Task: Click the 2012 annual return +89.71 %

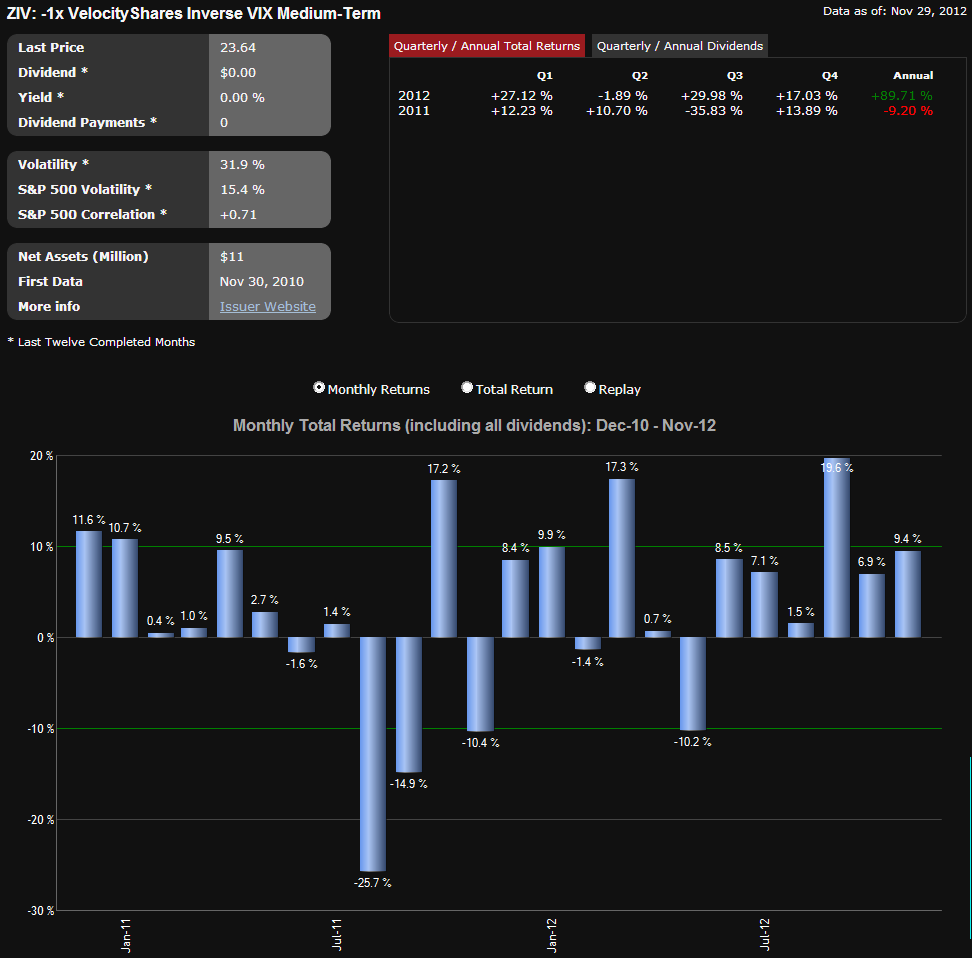Action: 901,95
